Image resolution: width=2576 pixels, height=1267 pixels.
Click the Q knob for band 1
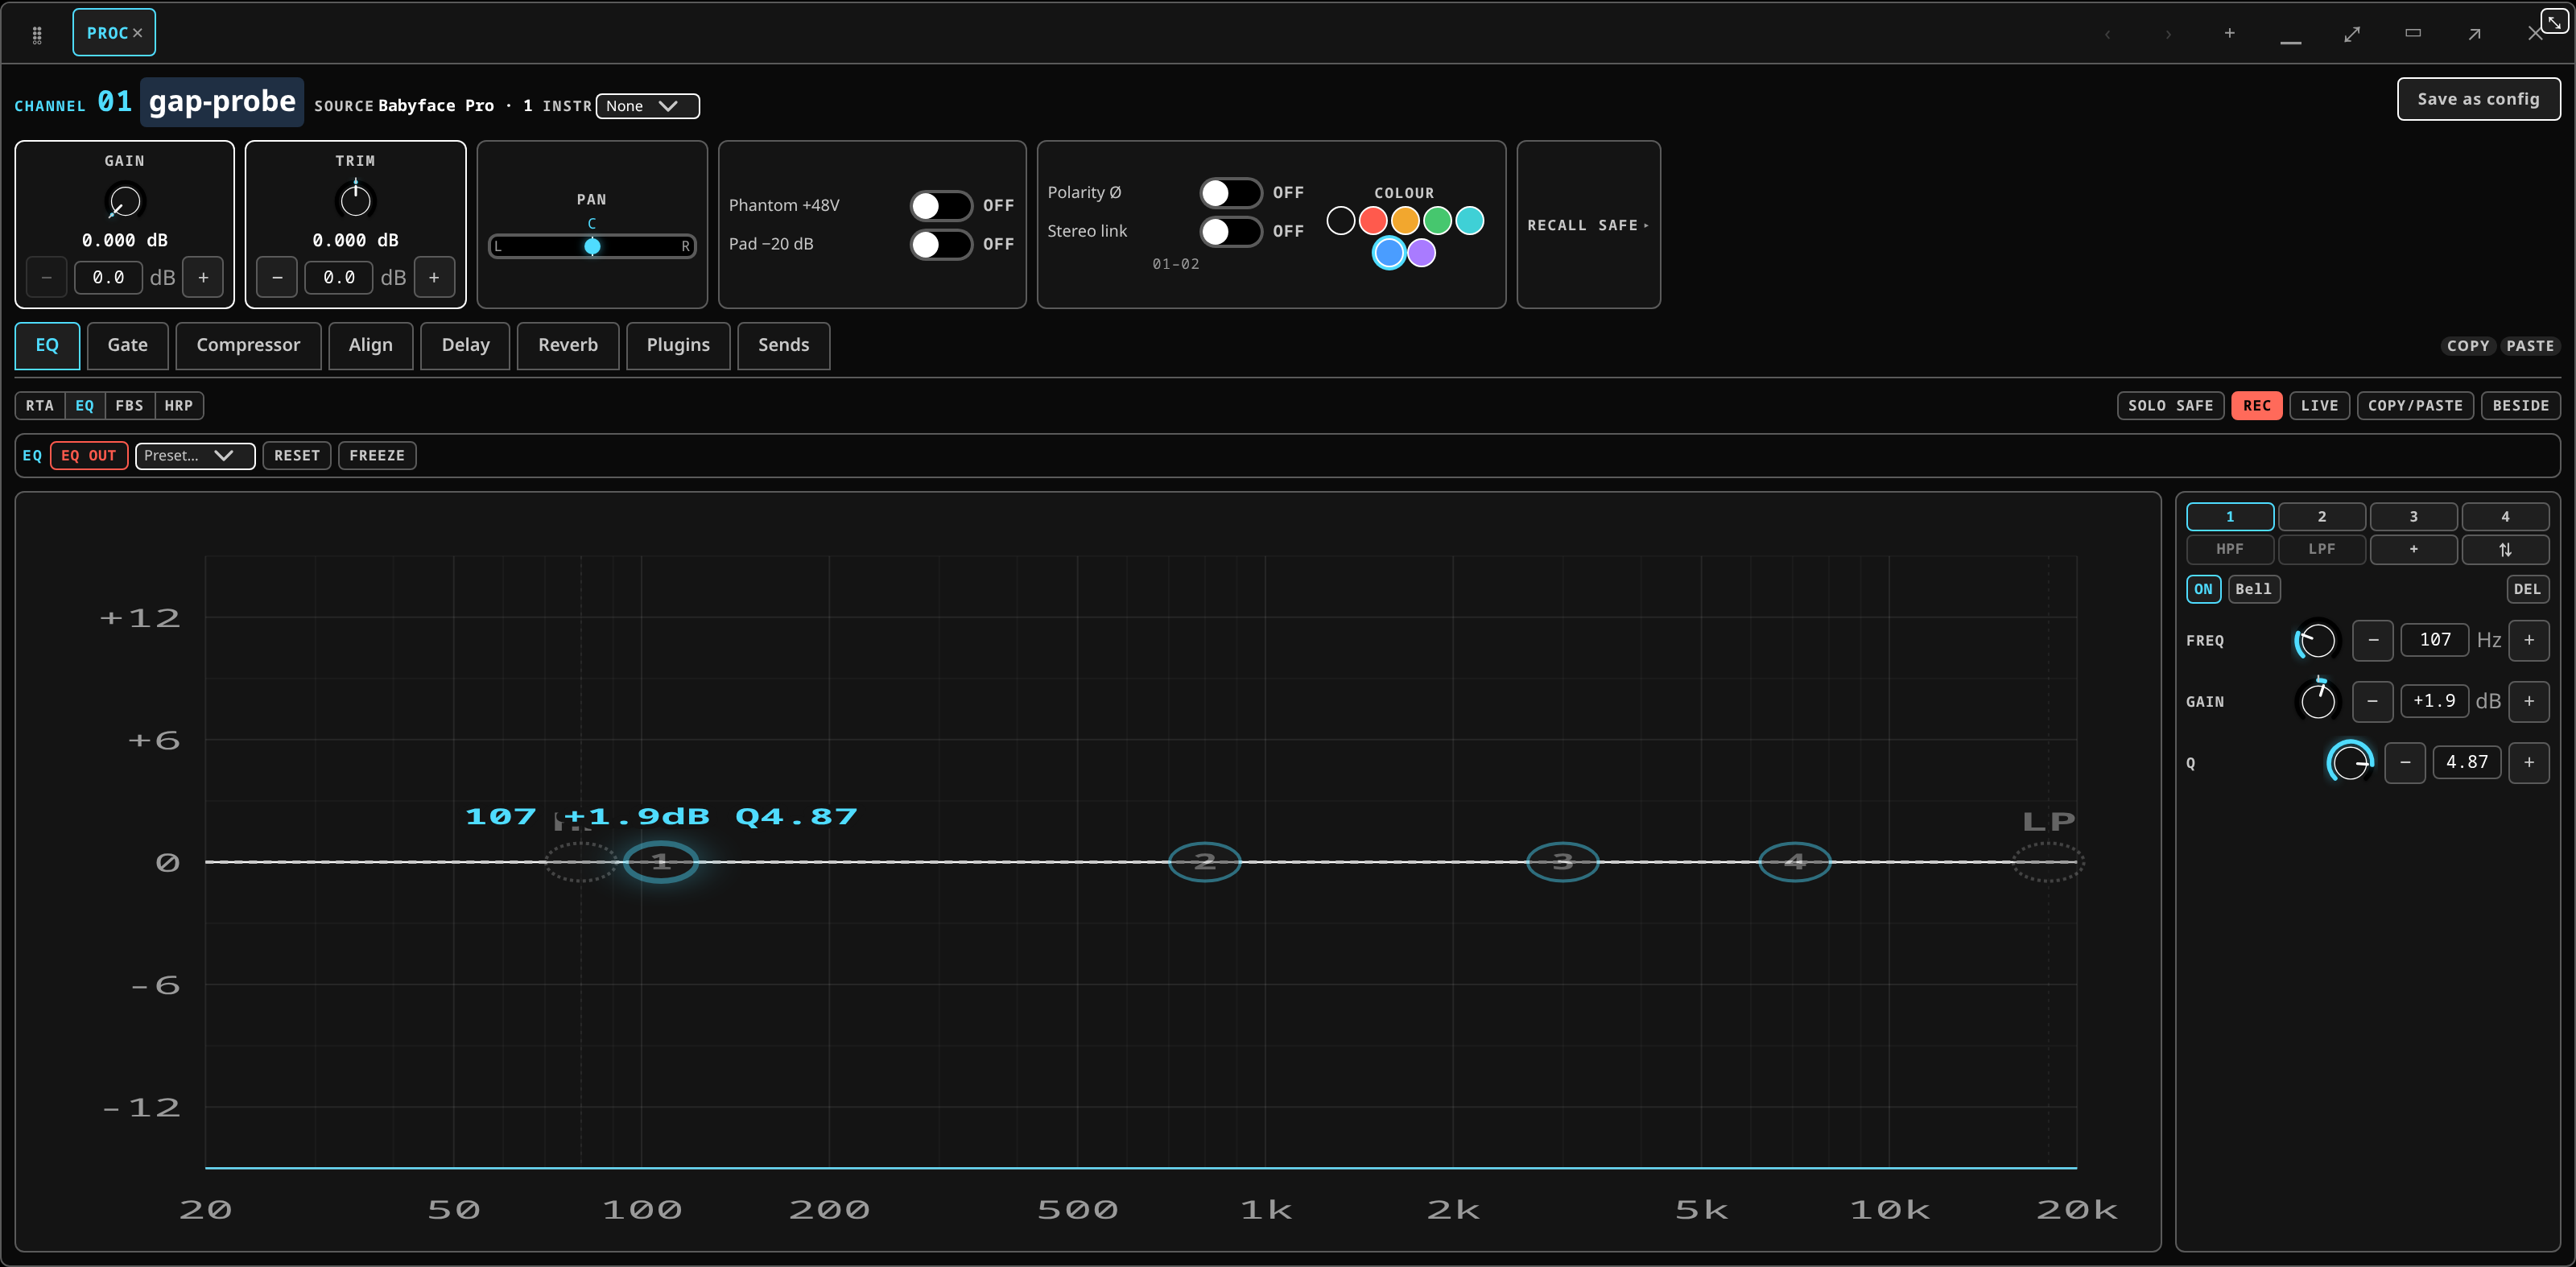click(x=2349, y=763)
